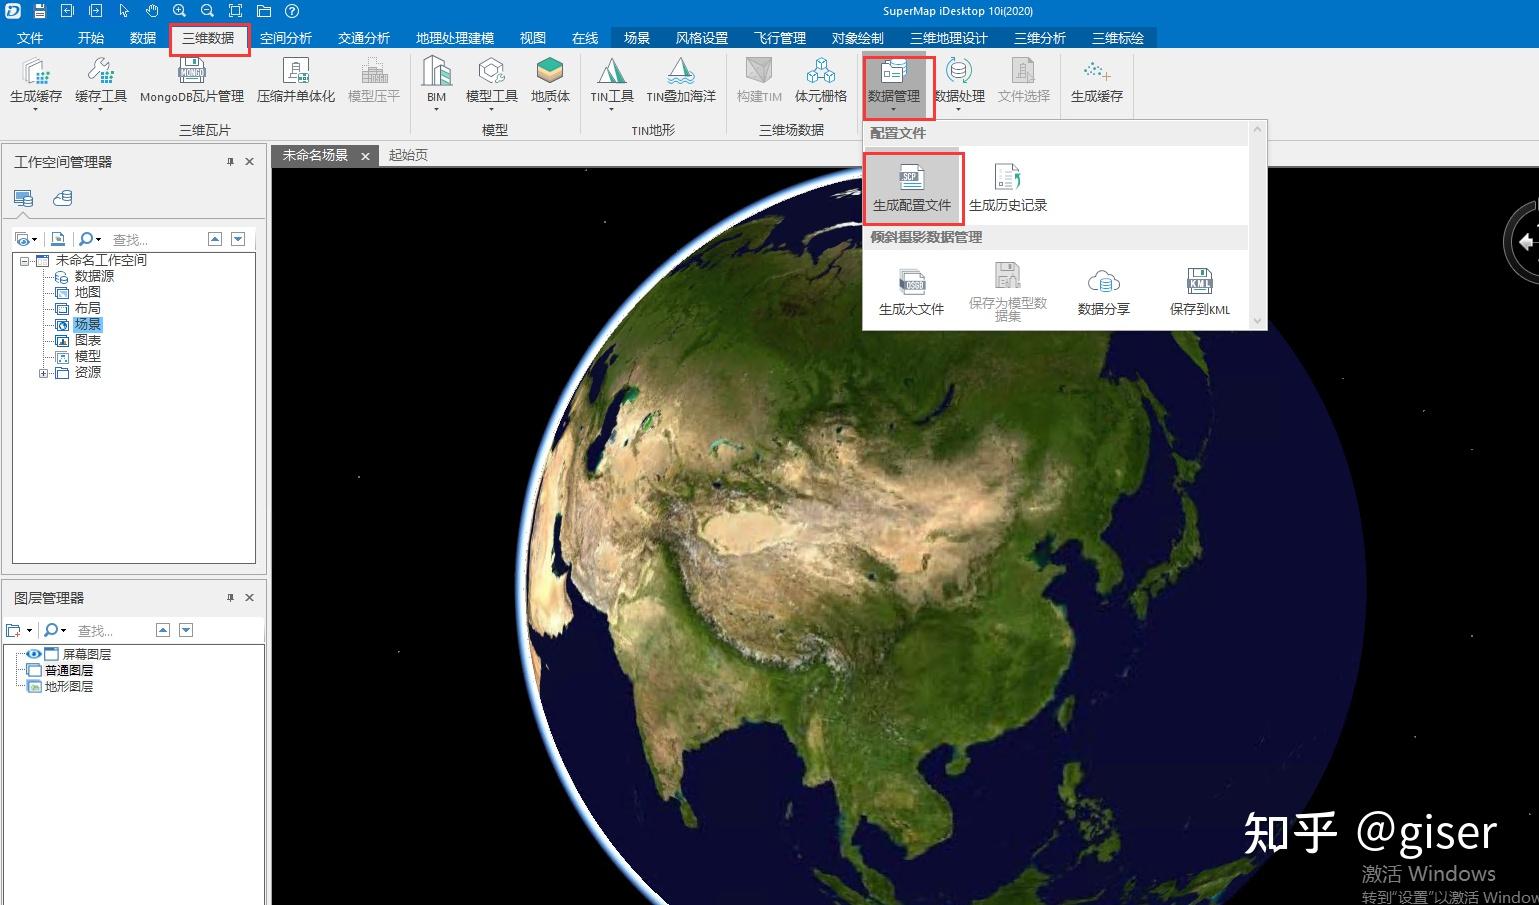The height and width of the screenshot is (905, 1539).
Task: Click 生成大文件 OSGB option
Action: click(x=911, y=293)
